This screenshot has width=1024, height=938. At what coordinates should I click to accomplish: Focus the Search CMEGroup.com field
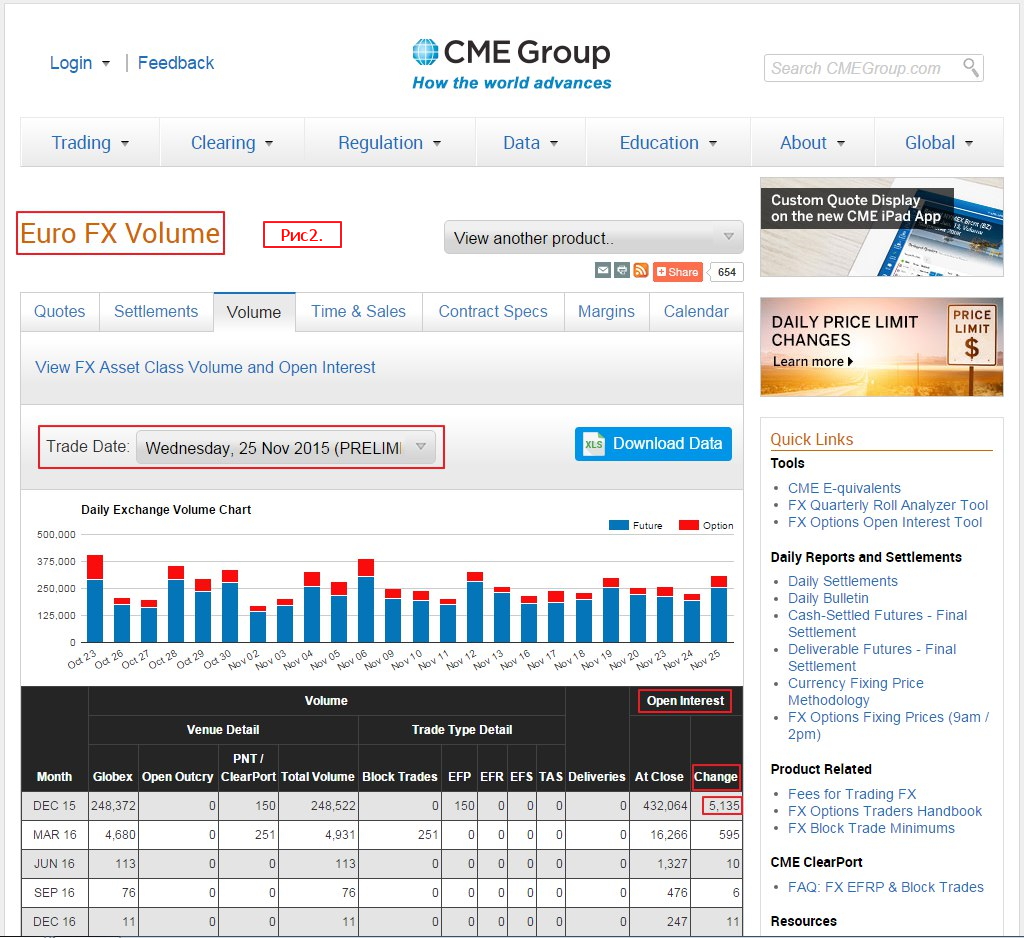(874, 68)
